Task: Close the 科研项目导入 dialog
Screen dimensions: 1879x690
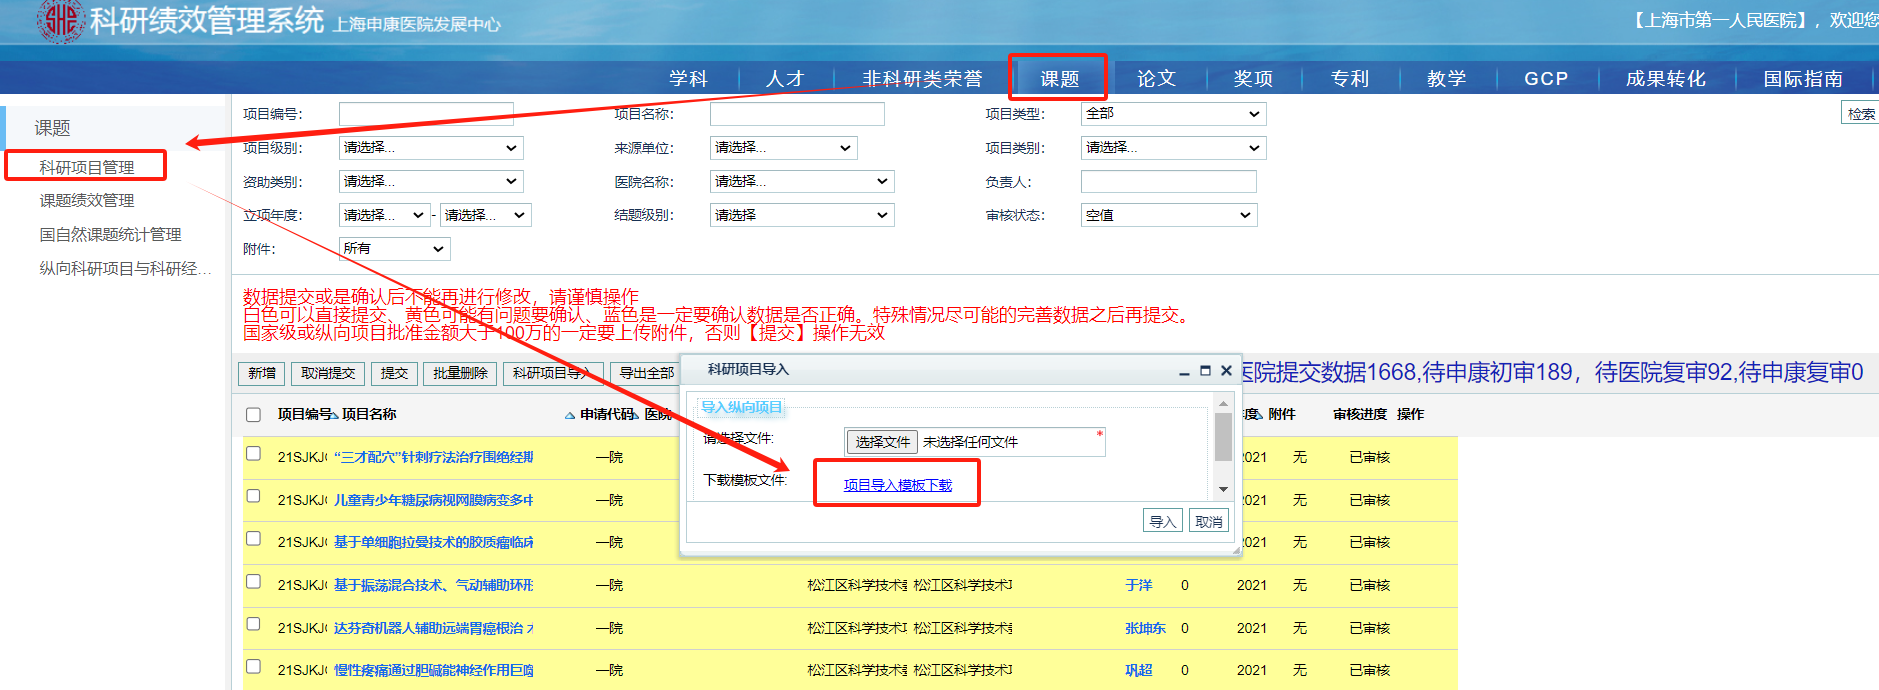Action: (x=1226, y=371)
